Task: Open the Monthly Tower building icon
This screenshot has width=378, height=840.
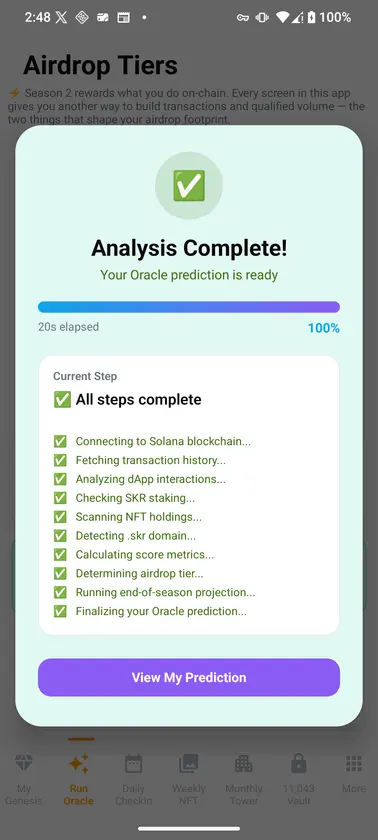Action: (x=244, y=763)
